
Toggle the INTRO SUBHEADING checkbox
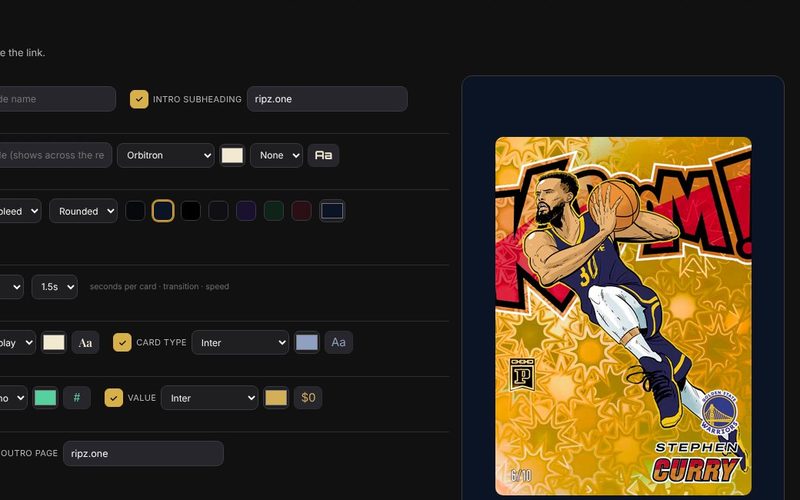(139, 99)
